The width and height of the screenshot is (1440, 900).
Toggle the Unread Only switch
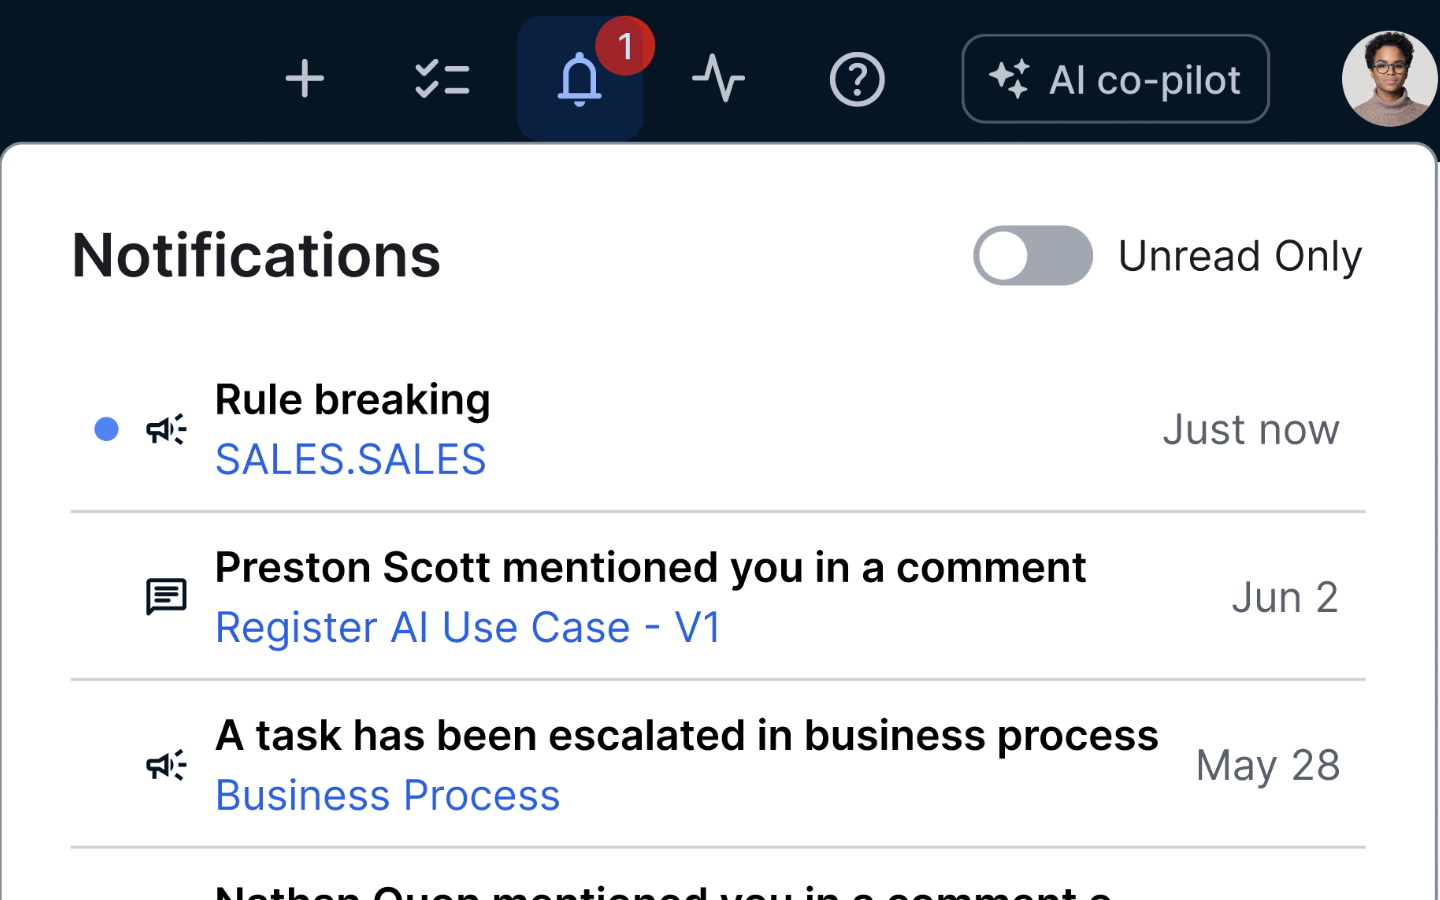[x=1032, y=256]
